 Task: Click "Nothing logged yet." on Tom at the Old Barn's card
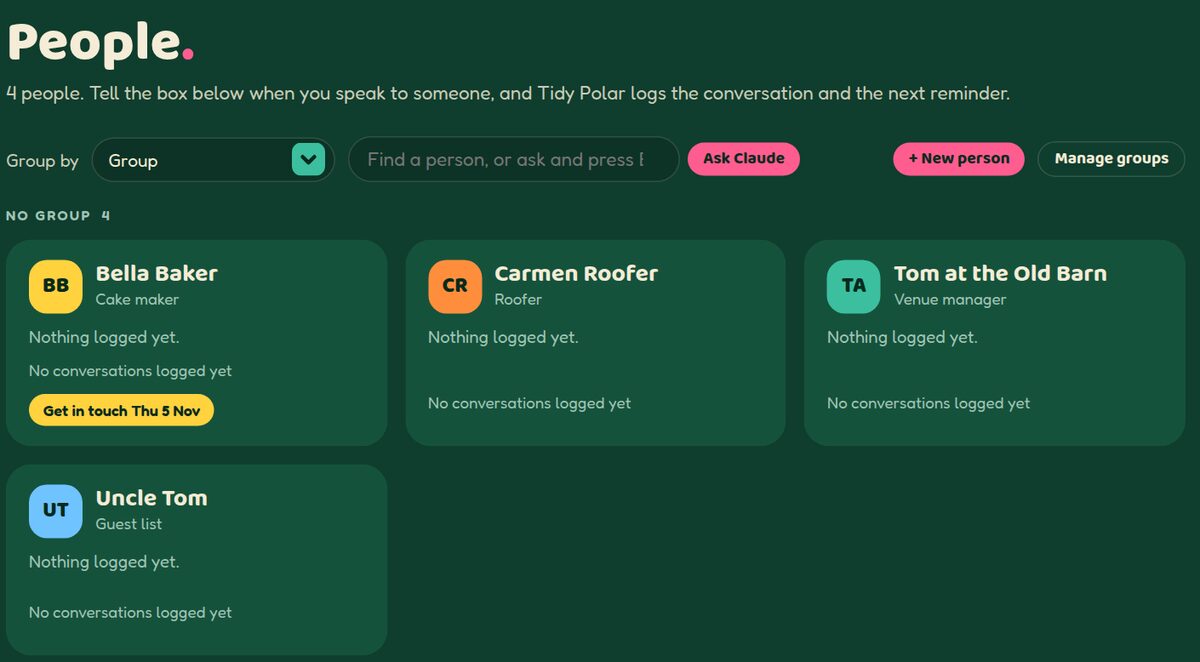point(902,338)
